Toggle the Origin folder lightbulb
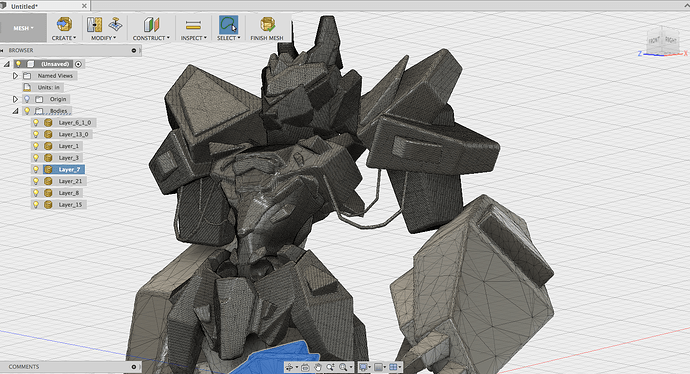690x374 pixels. point(27,99)
